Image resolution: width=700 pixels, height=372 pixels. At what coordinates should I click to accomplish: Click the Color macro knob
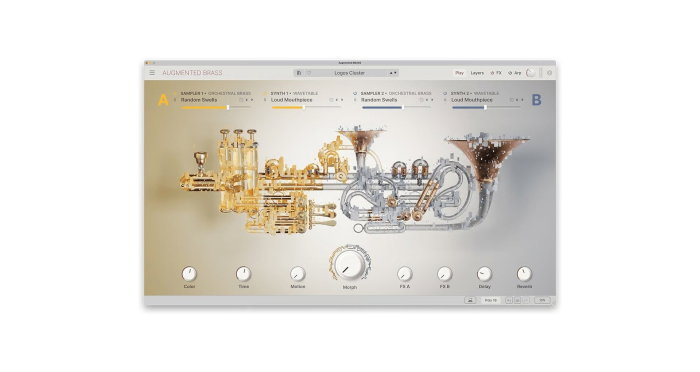tap(189, 273)
